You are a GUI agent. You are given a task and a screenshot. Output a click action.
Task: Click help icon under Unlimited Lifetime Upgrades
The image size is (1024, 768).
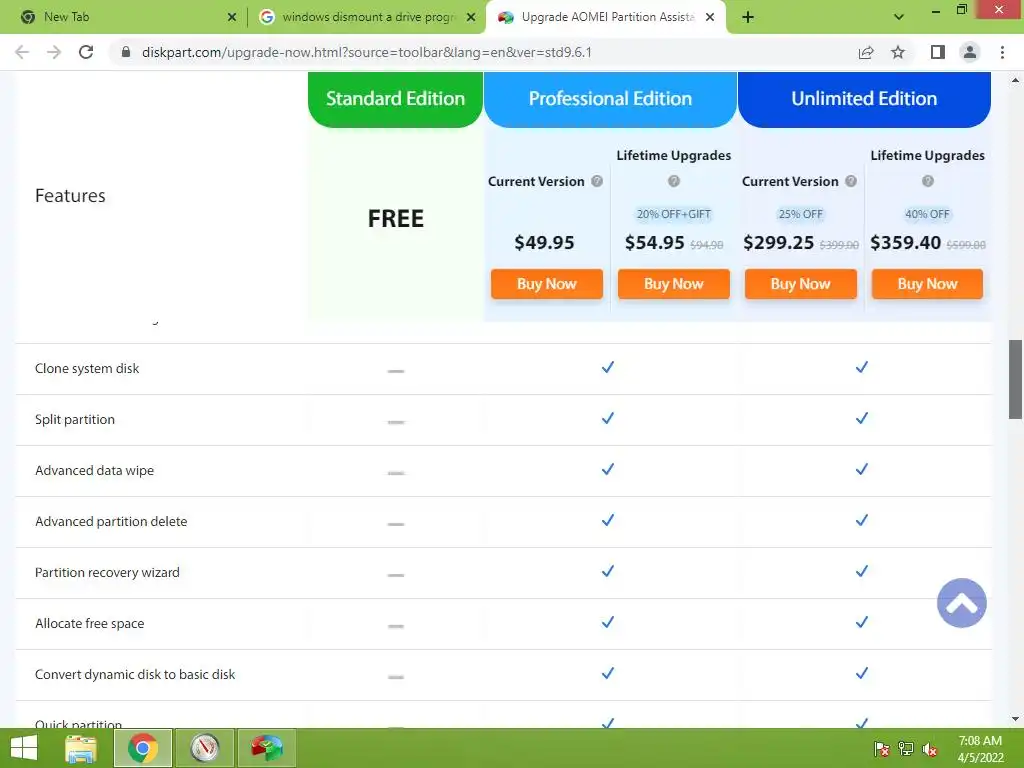point(927,181)
